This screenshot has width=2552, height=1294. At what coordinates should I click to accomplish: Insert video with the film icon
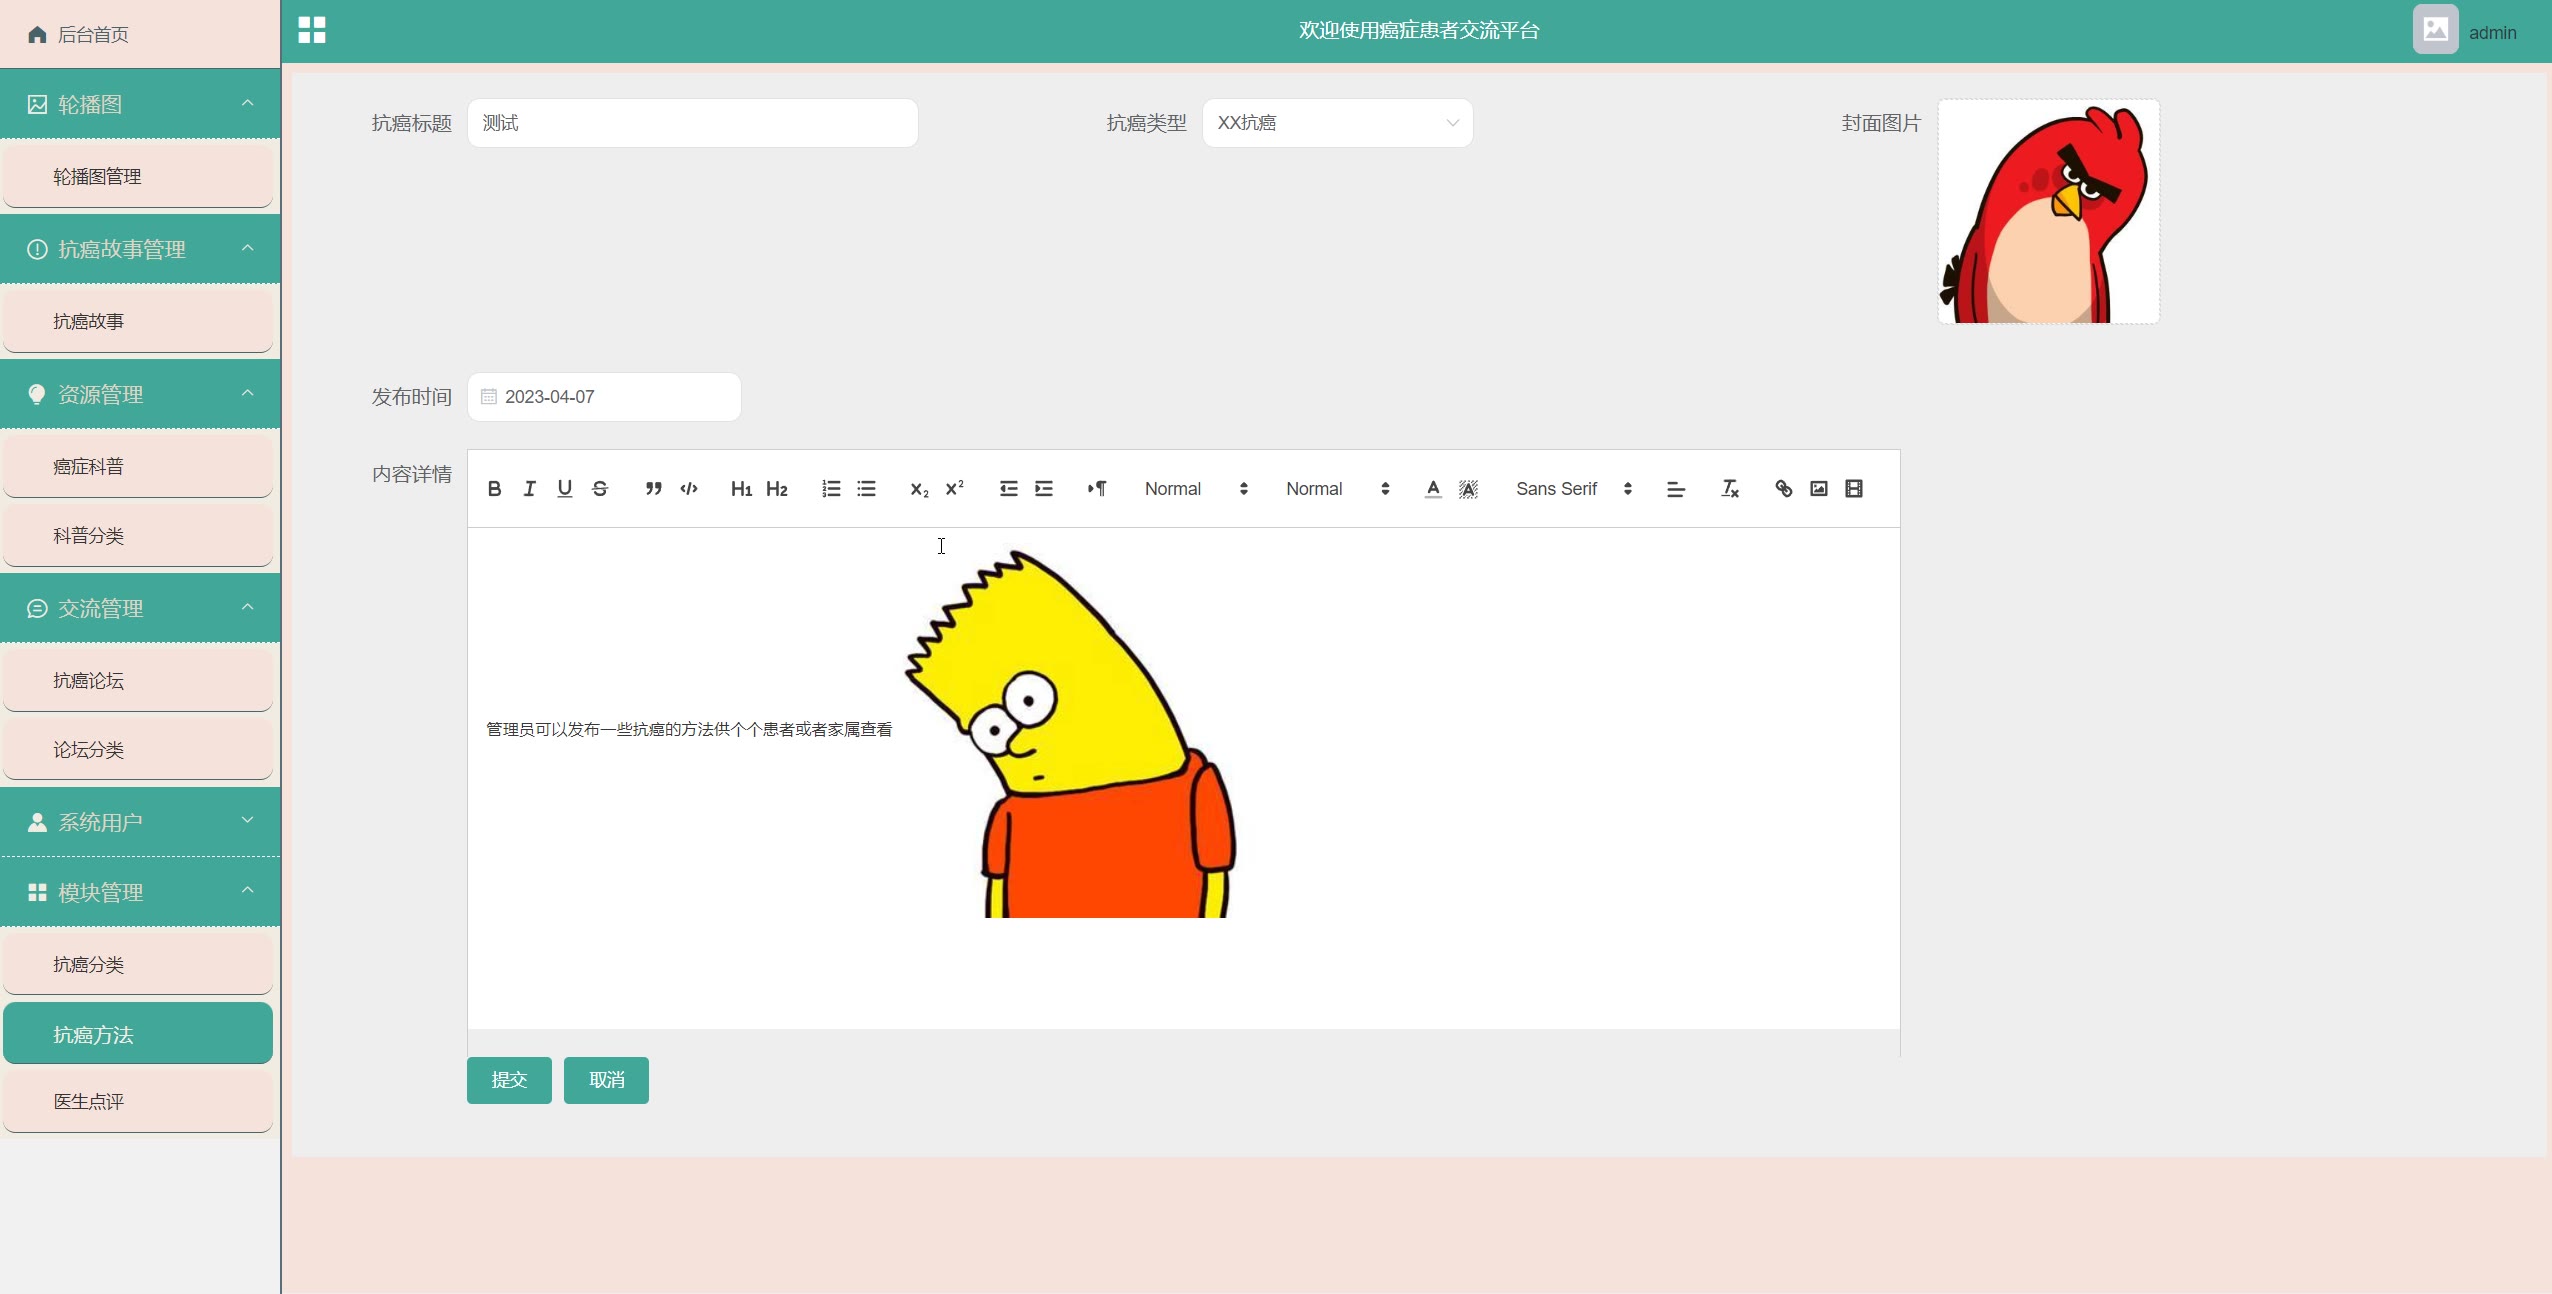[1853, 489]
